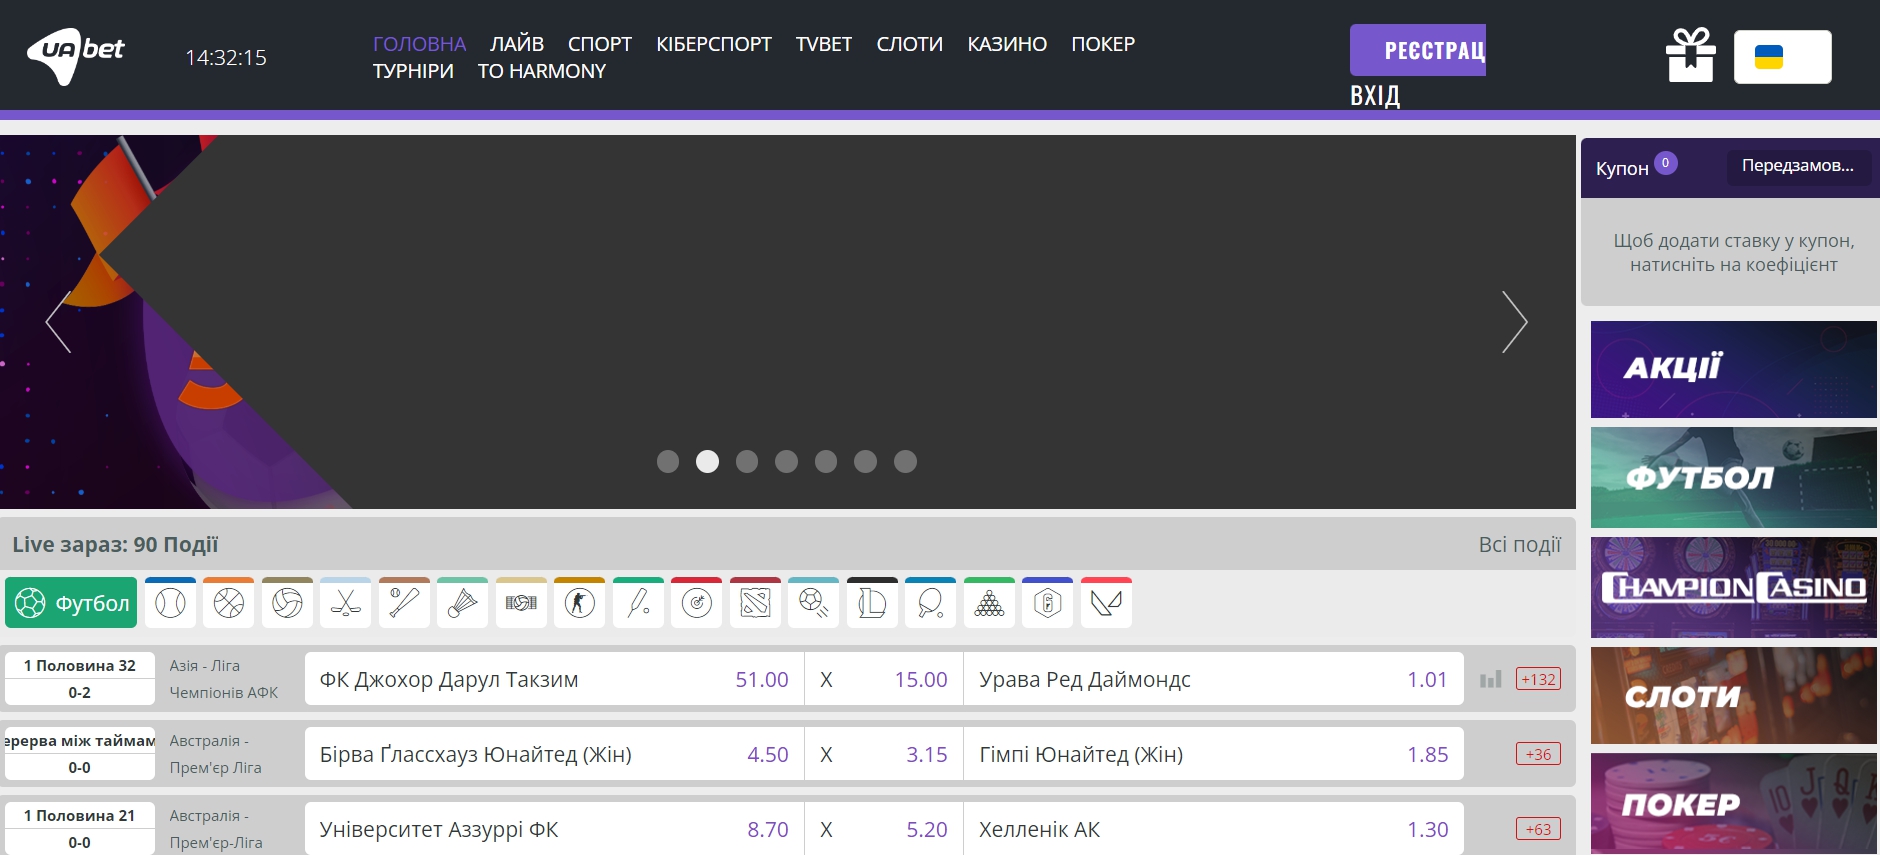Screen dimensions: 1880x855
Task: Click the РЕЄСТРАЦІЯ registration button
Action: click(x=1417, y=50)
